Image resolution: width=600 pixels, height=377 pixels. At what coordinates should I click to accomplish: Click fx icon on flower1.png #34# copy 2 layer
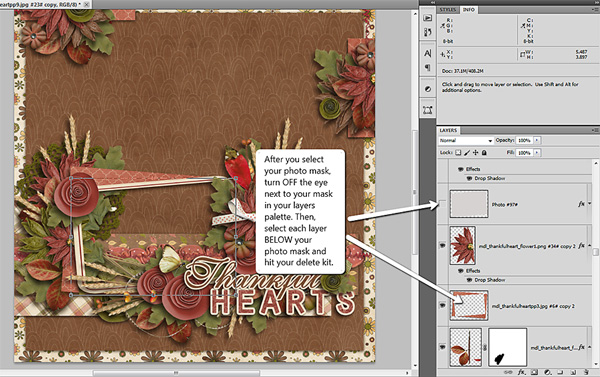click(x=581, y=245)
